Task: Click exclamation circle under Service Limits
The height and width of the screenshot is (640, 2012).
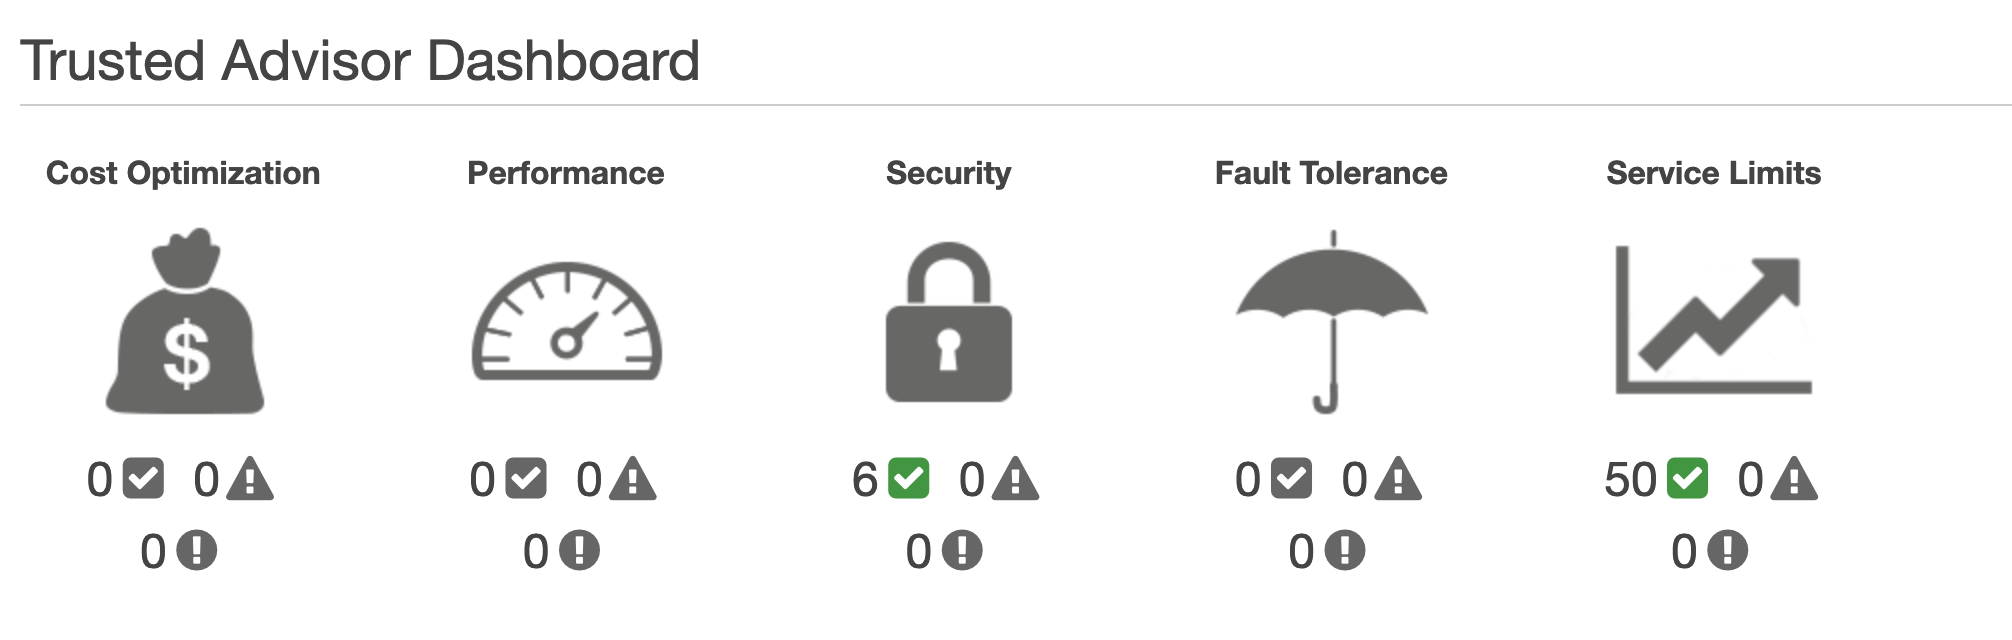Action: [1727, 550]
